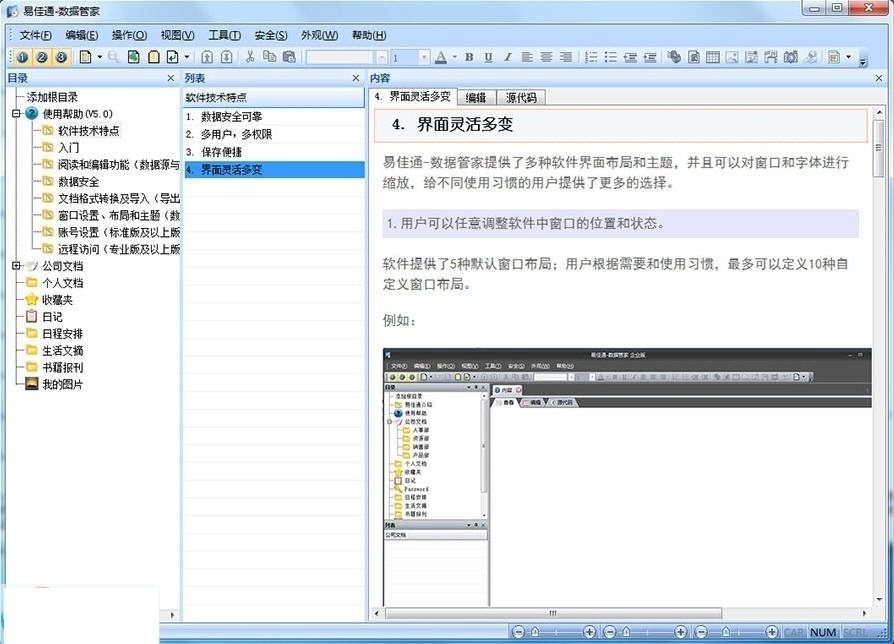Select the 数据安全 folder in tree
This screenshot has width=894, height=644.
click(x=79, y=182)
